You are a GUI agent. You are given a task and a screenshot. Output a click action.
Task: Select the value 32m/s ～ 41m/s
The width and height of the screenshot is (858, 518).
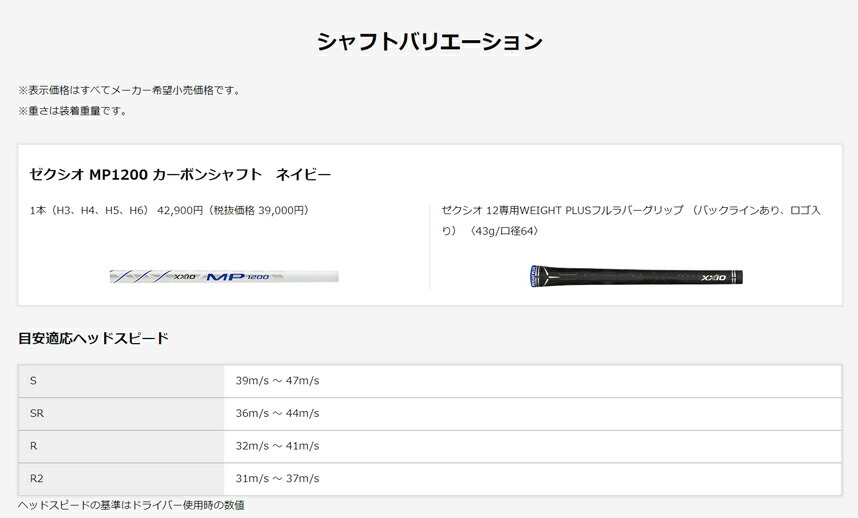click(x=277, y=446)
